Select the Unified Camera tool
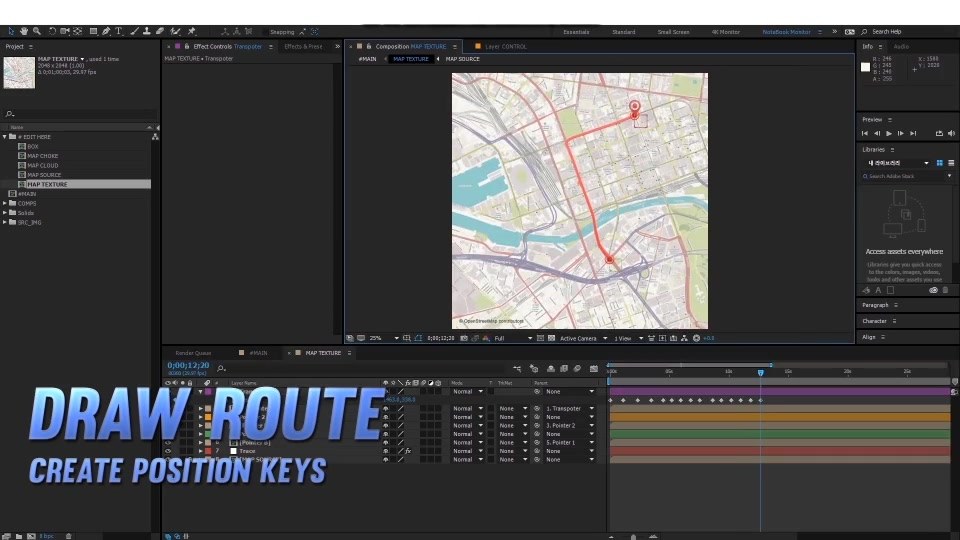This screenshot has height=540, width=960. [65, 31]
